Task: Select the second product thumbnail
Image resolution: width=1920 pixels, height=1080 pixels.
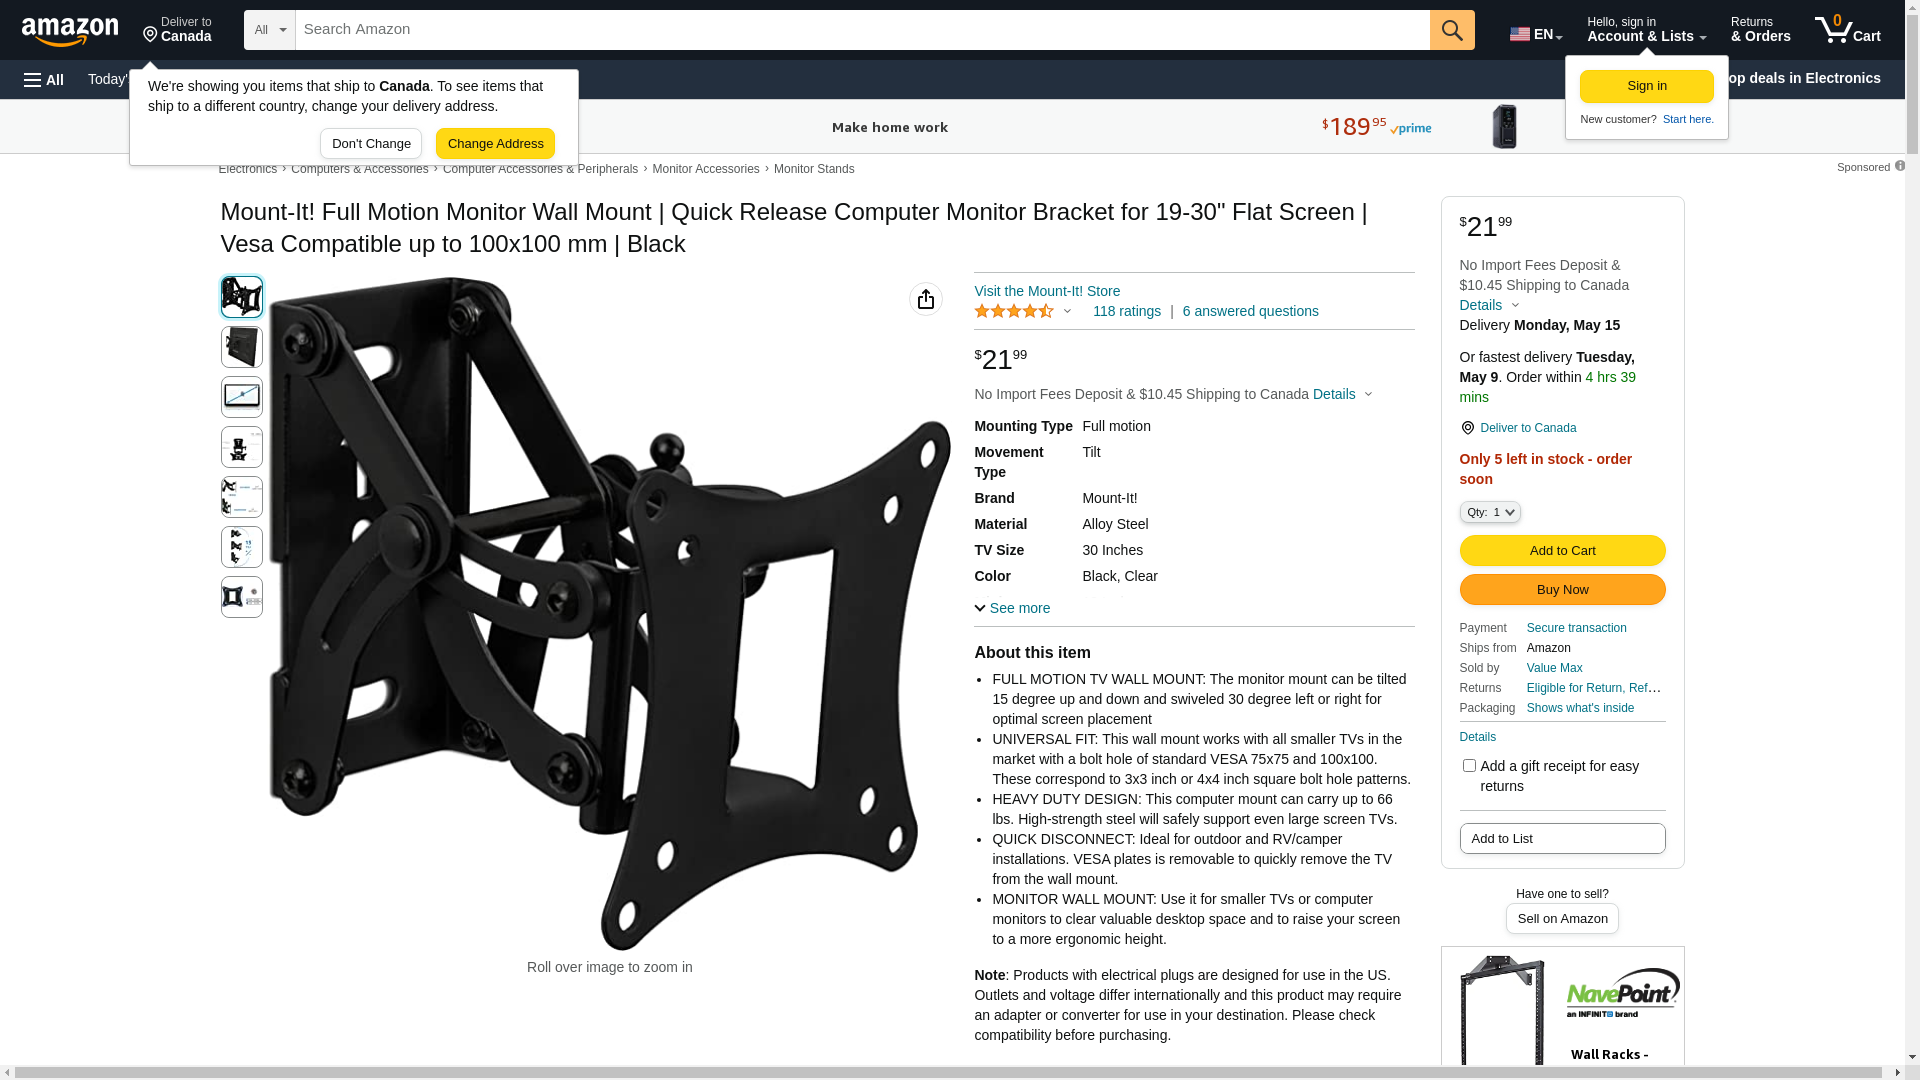Action: [242, 347]
